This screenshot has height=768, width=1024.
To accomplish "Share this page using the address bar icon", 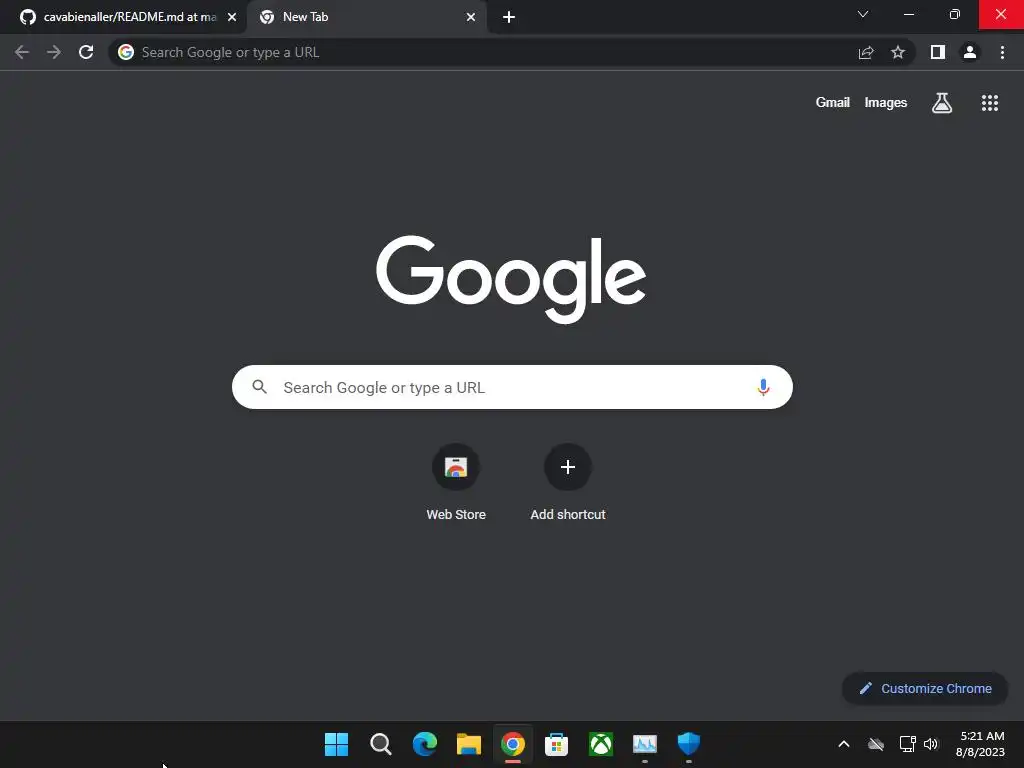I will pos(866,52).
